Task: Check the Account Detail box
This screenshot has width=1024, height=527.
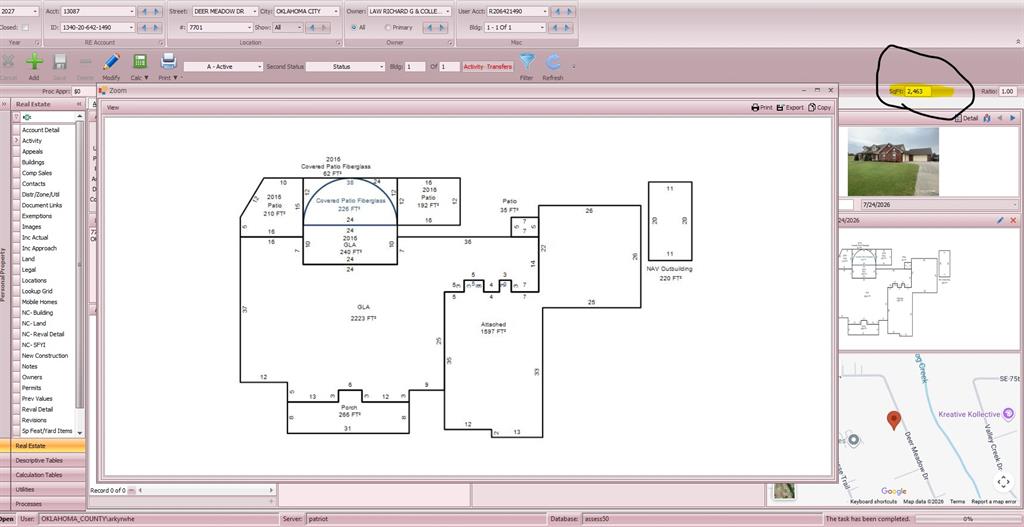Action: point(16,130)
